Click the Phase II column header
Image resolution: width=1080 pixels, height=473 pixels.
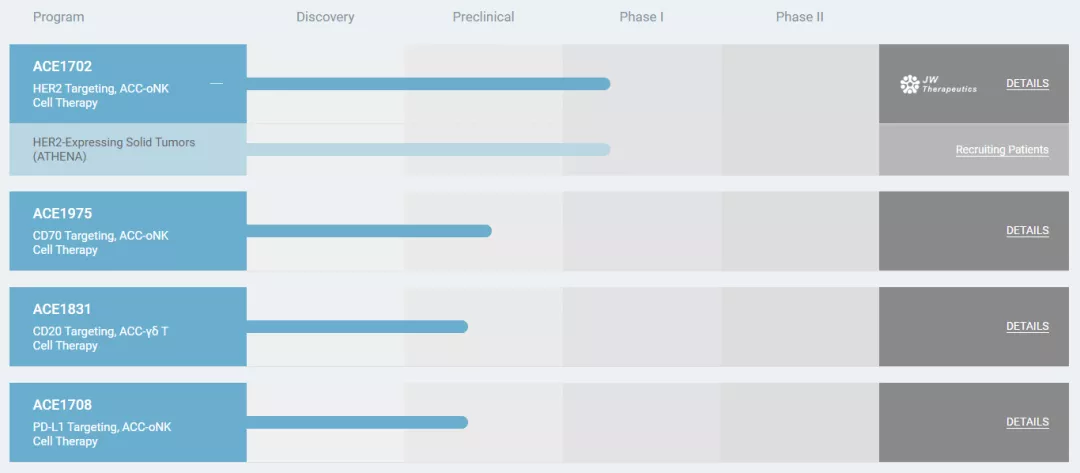[x=799, y=17]
